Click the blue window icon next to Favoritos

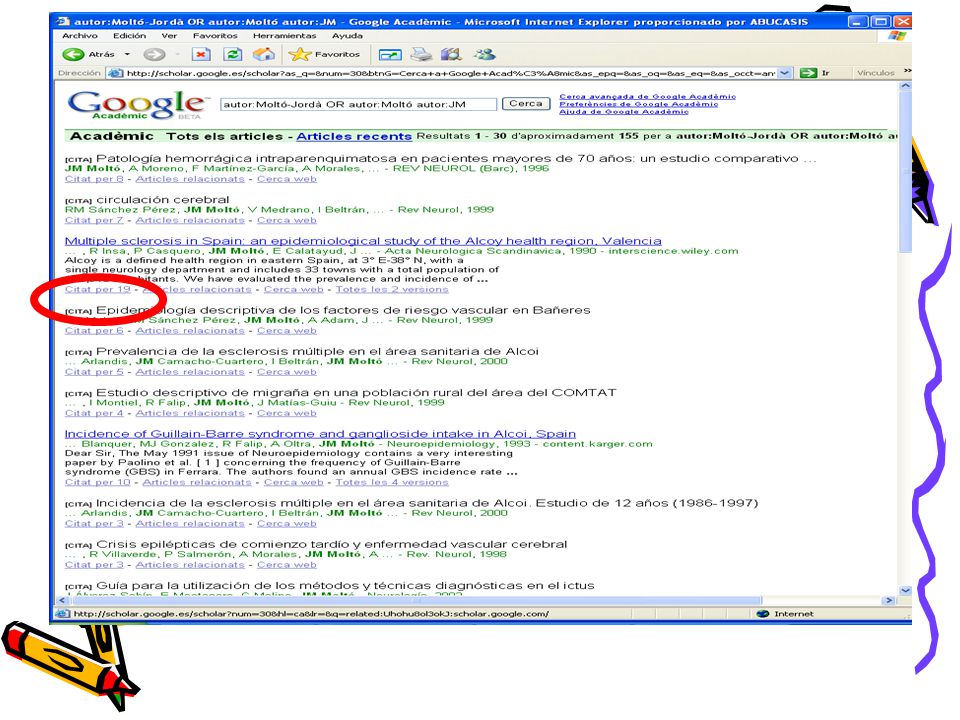click(390, 55)
